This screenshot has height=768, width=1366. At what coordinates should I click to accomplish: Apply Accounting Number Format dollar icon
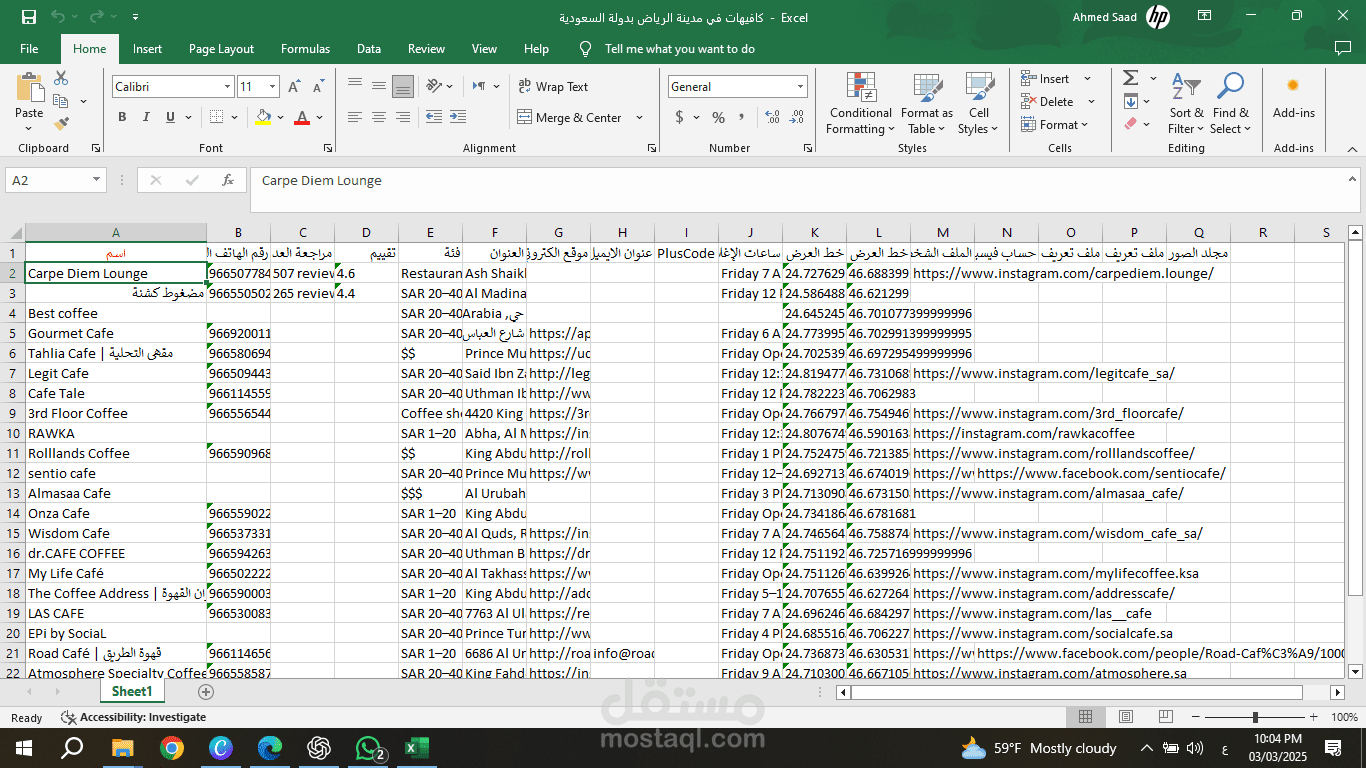point(680,117)
